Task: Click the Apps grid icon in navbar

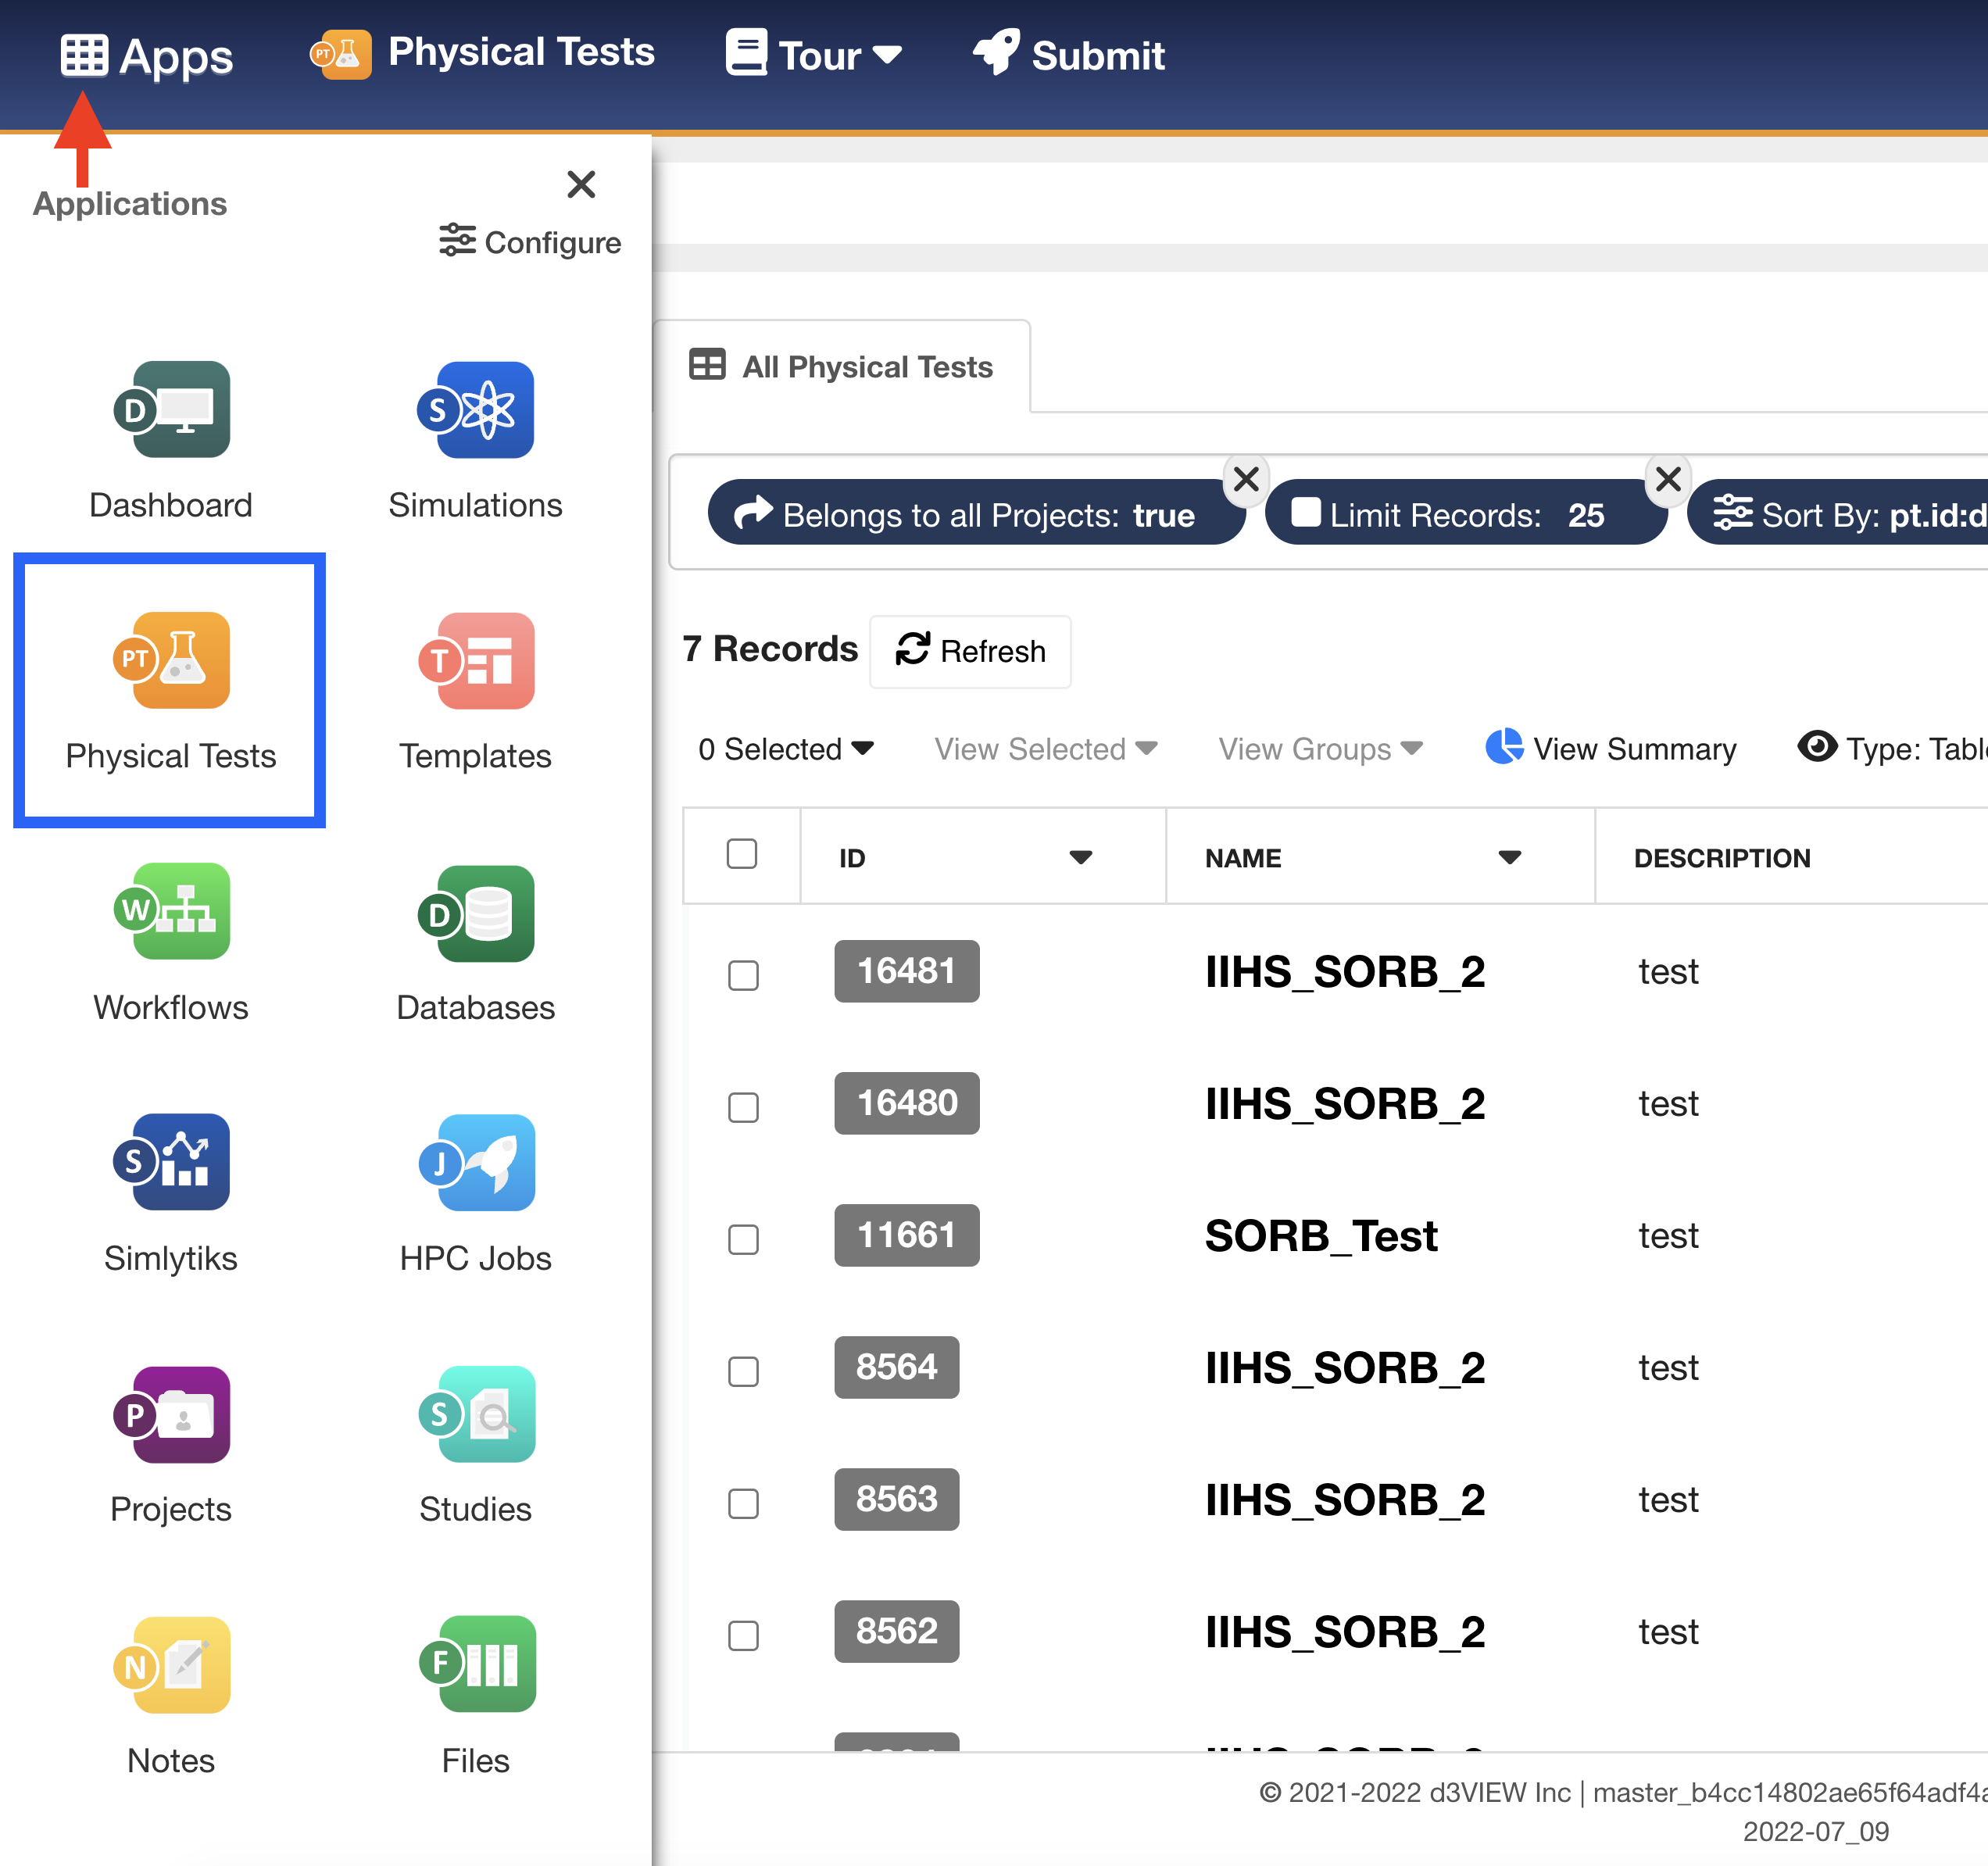Action: pyautogui.click(x=84, y=55)
